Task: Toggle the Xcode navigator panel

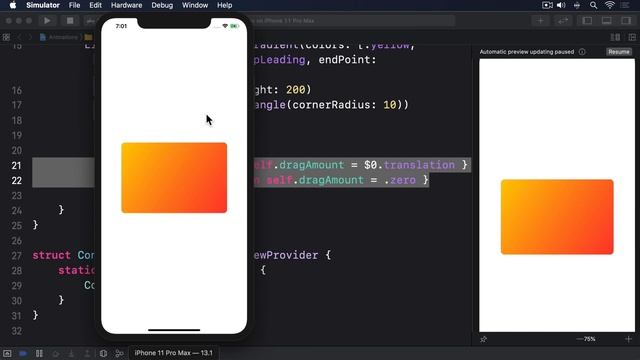Action: [587, 20]
